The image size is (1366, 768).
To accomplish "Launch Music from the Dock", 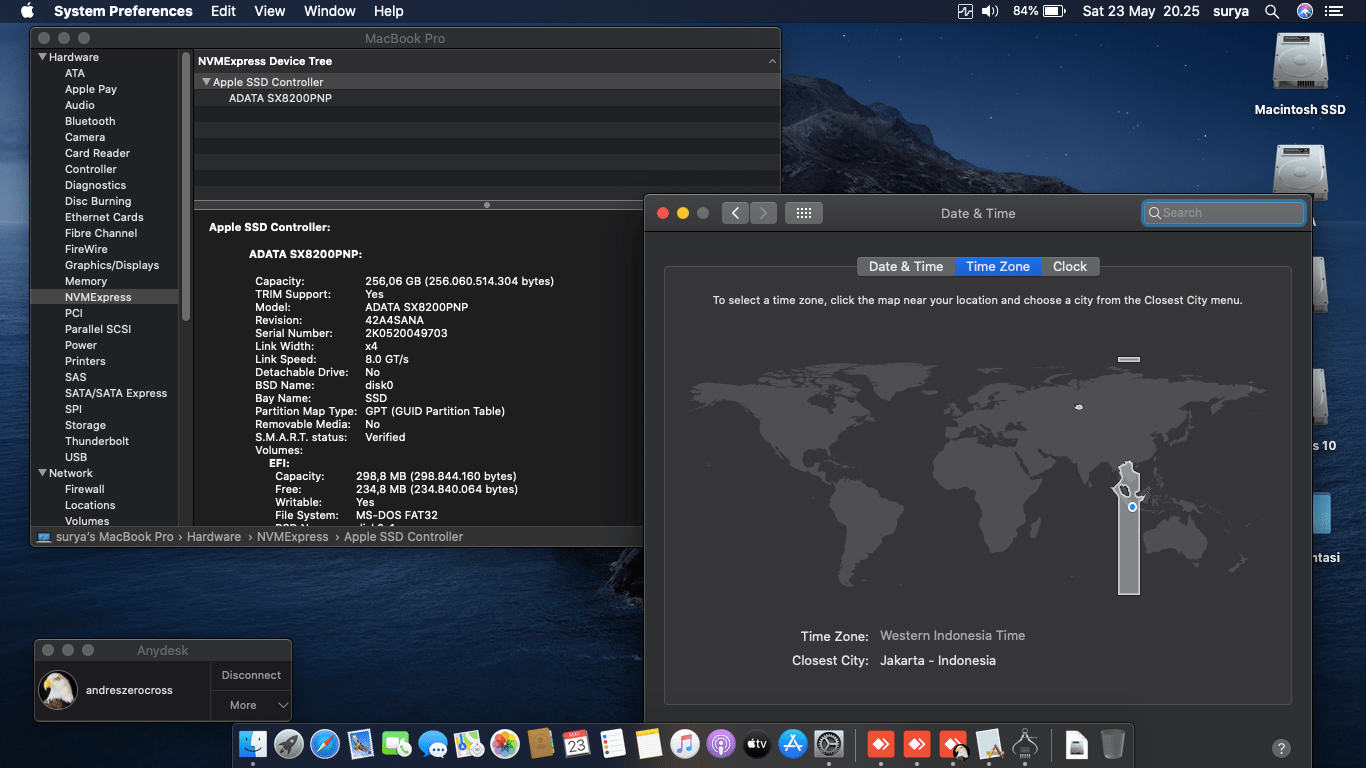I will pyautogui.click(x=685, y=743).
